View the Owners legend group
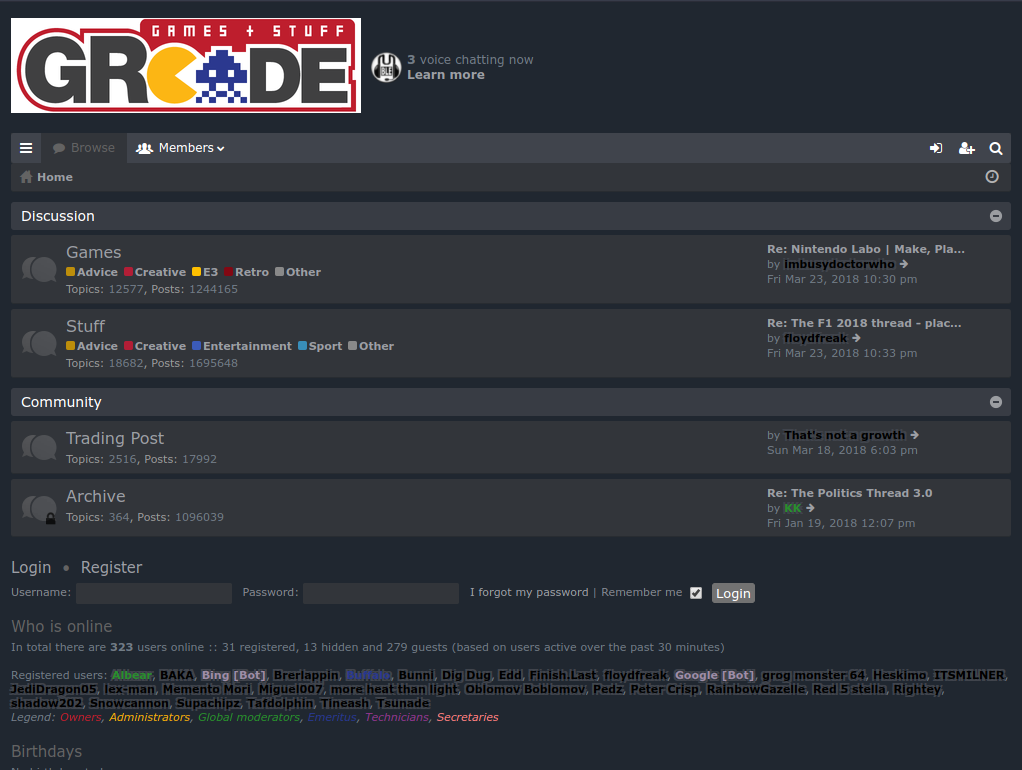This screenshot has width=1022, height=770. coord(81,717)
